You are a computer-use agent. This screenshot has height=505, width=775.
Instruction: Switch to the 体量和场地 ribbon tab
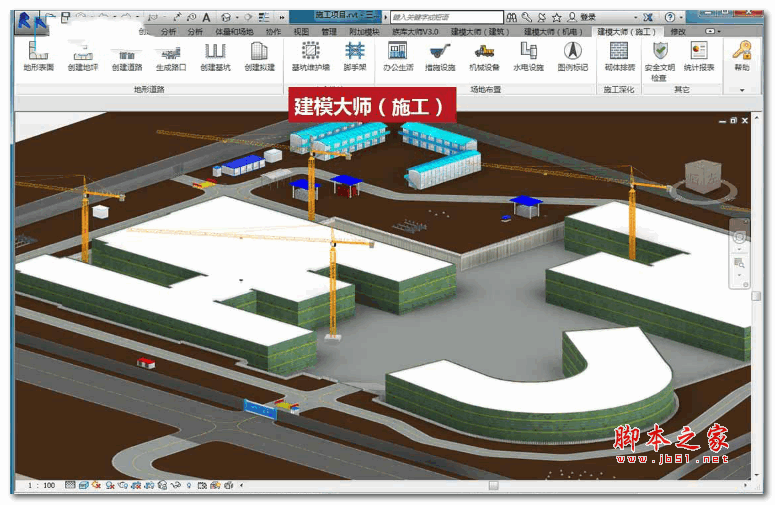(234, 32)
